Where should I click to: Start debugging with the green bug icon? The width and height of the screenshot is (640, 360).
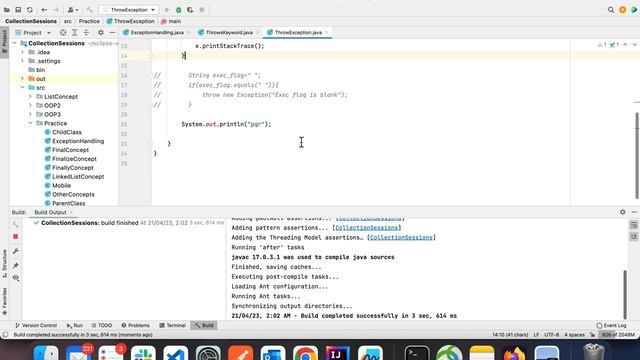178,10
